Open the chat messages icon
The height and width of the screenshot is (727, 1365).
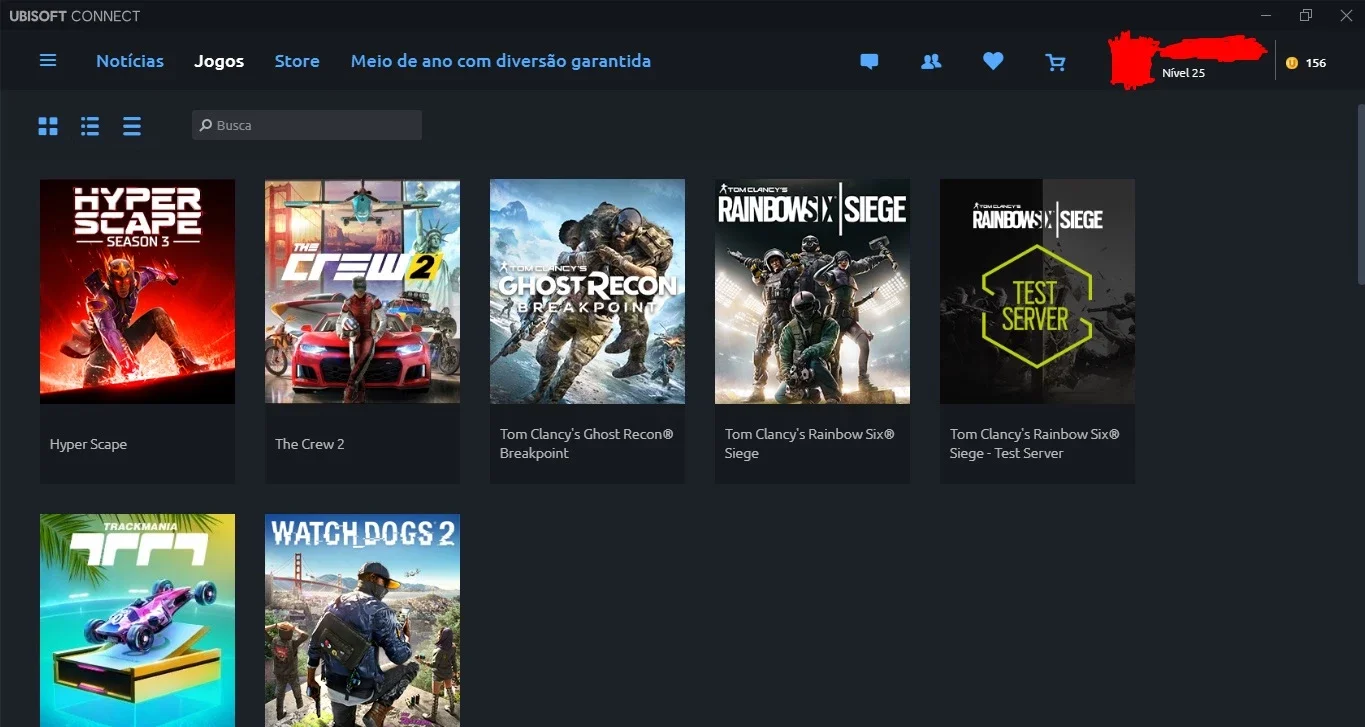(869, 62)
